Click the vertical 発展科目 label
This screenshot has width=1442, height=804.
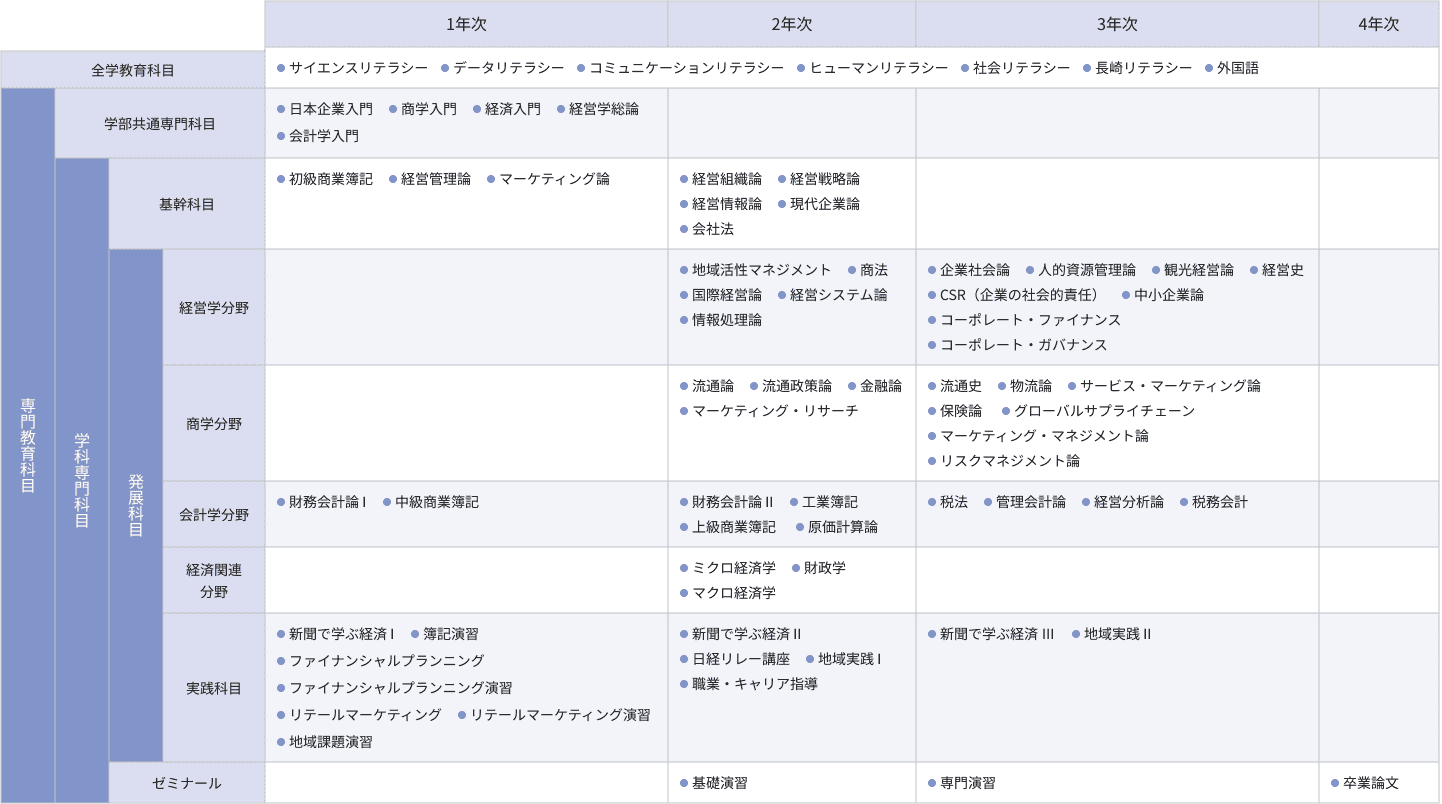[x=136, y=506]
